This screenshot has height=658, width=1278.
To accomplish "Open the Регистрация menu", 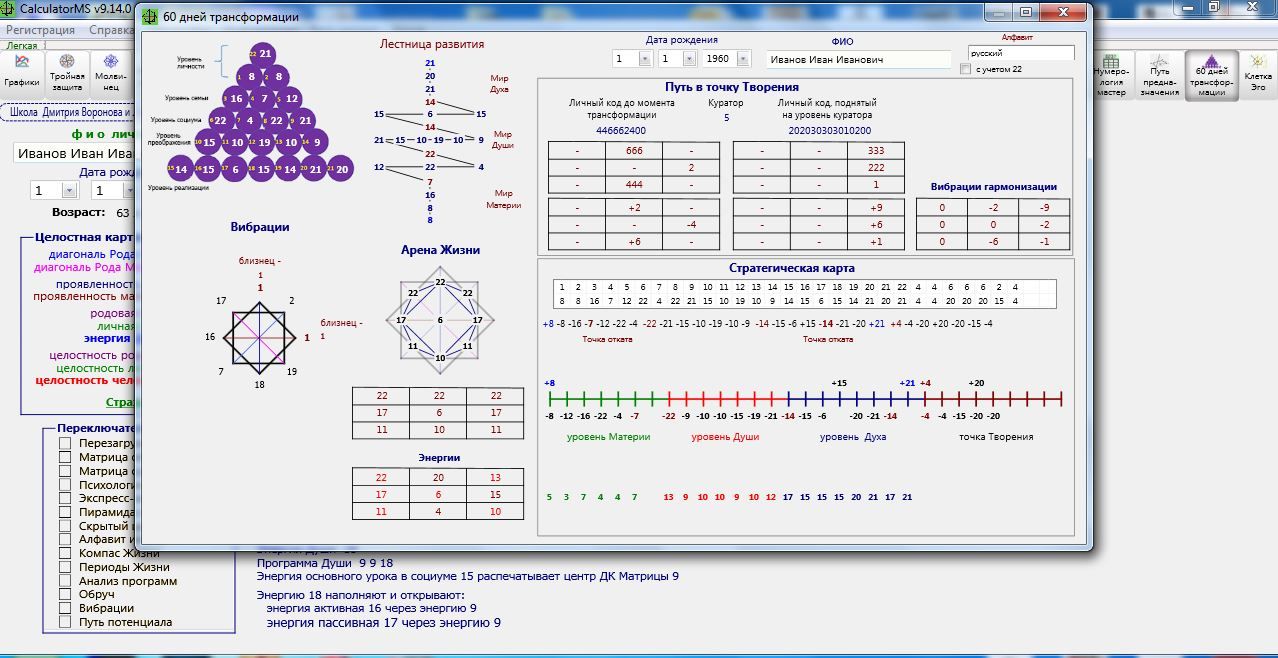I will (x=40, y=30).
